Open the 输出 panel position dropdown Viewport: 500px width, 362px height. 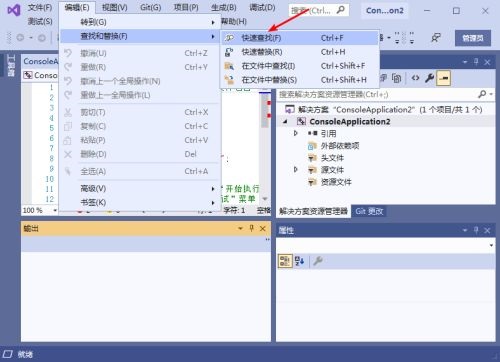240,228
